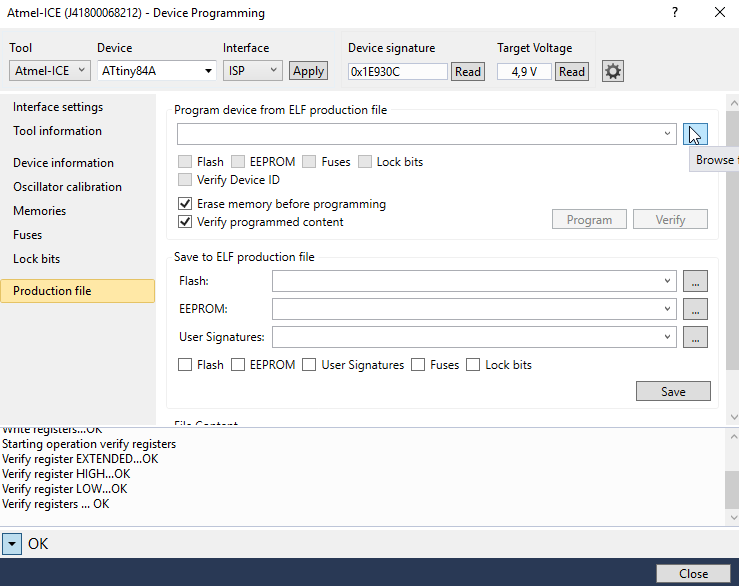Click log line 'Starting operation verify registers'
The image size is (739, 586).
point(89,444)
